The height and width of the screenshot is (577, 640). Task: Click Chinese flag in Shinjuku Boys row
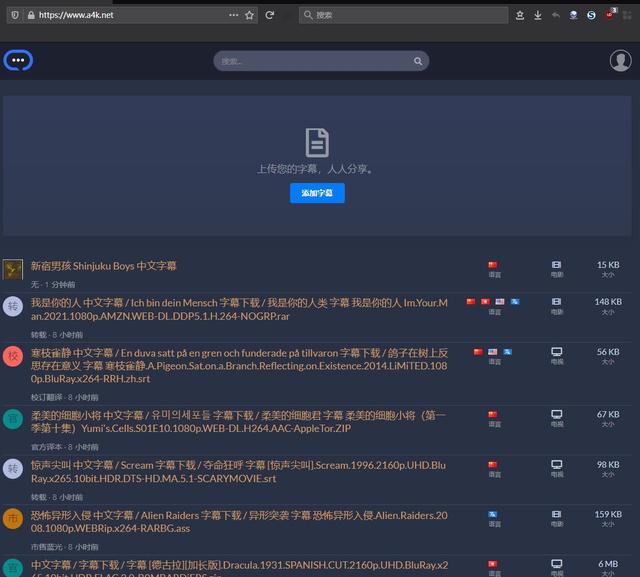click(x=493, y=265)
